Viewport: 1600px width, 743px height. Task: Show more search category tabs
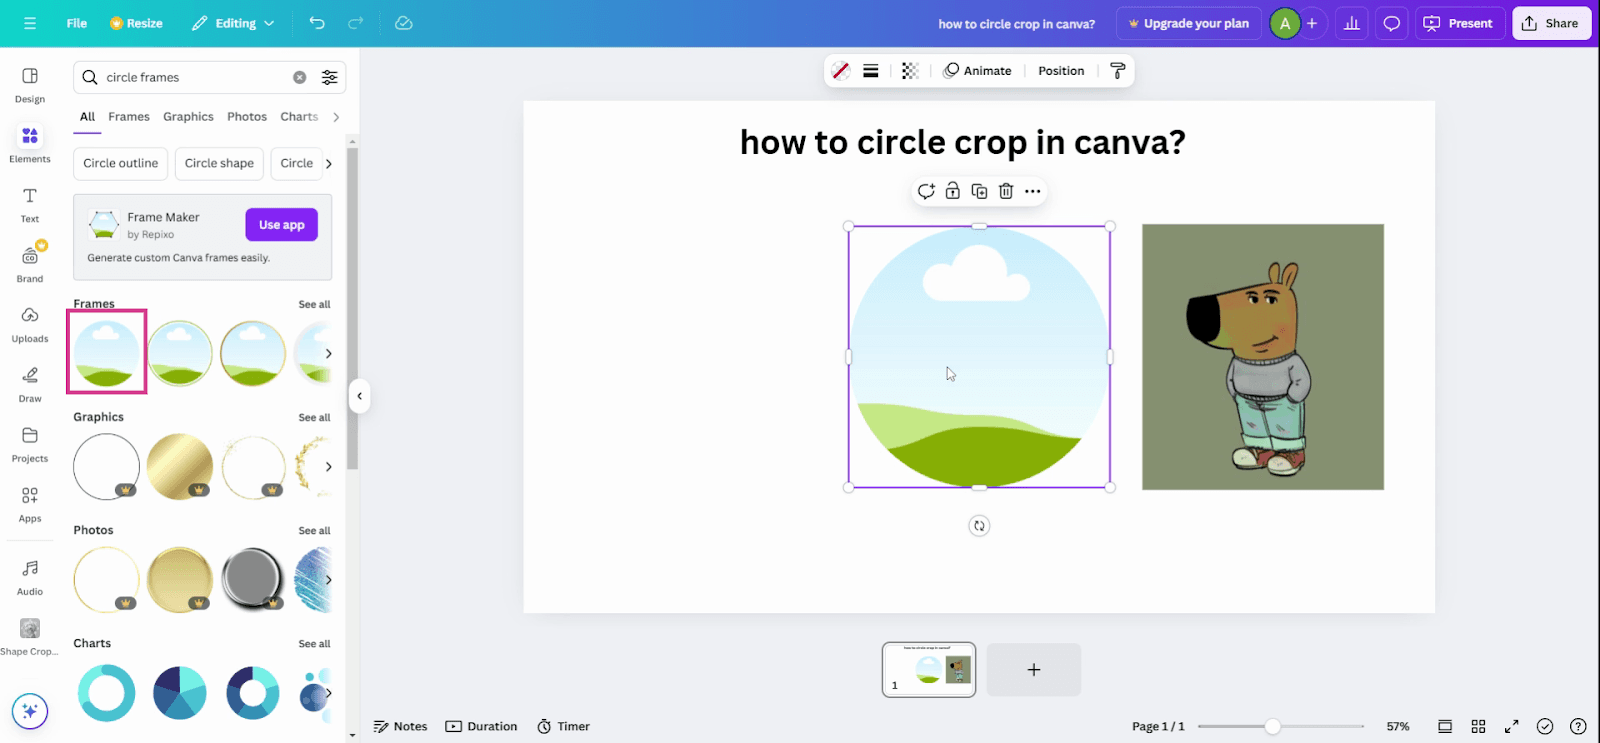click(x=336, y=117)
